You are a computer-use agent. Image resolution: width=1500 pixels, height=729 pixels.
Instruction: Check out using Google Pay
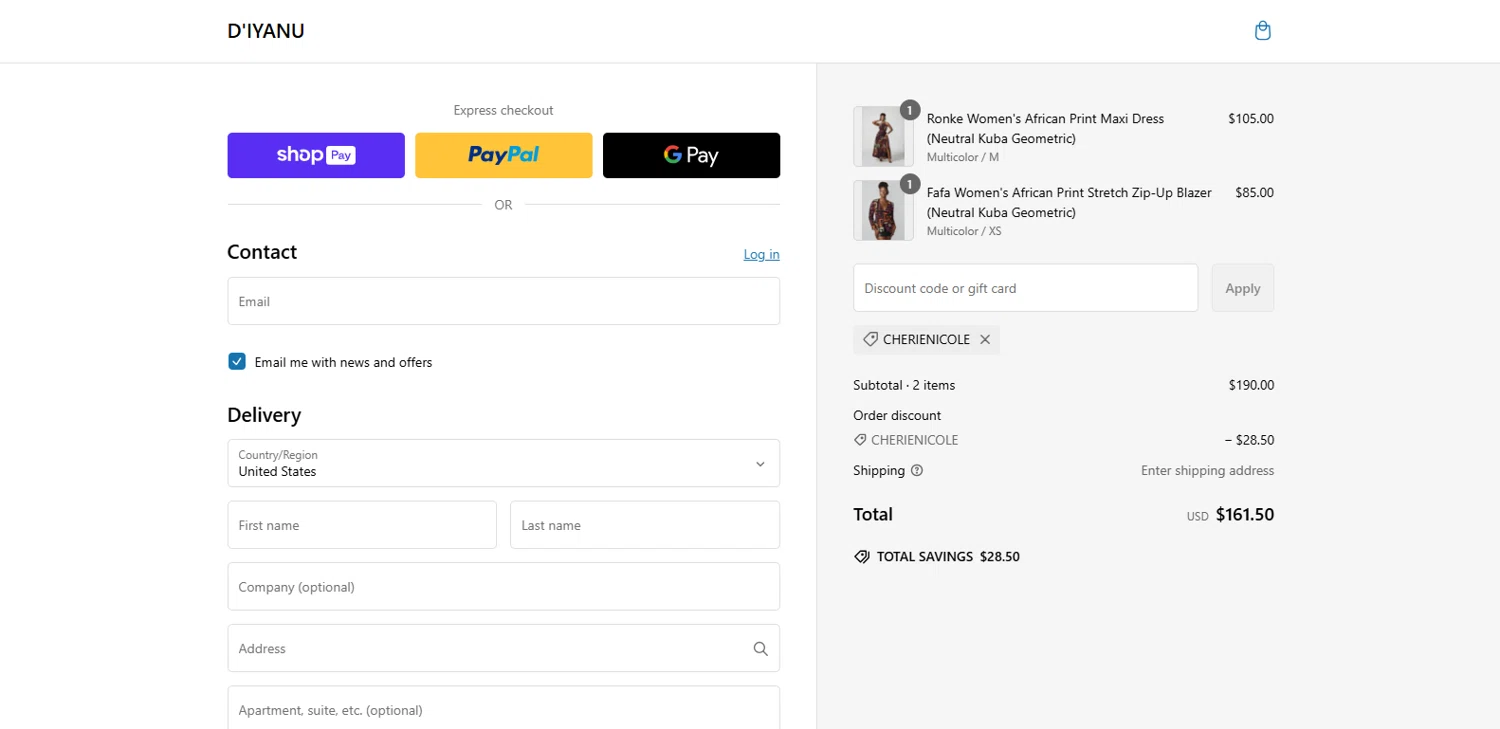(x=691, y=155)
